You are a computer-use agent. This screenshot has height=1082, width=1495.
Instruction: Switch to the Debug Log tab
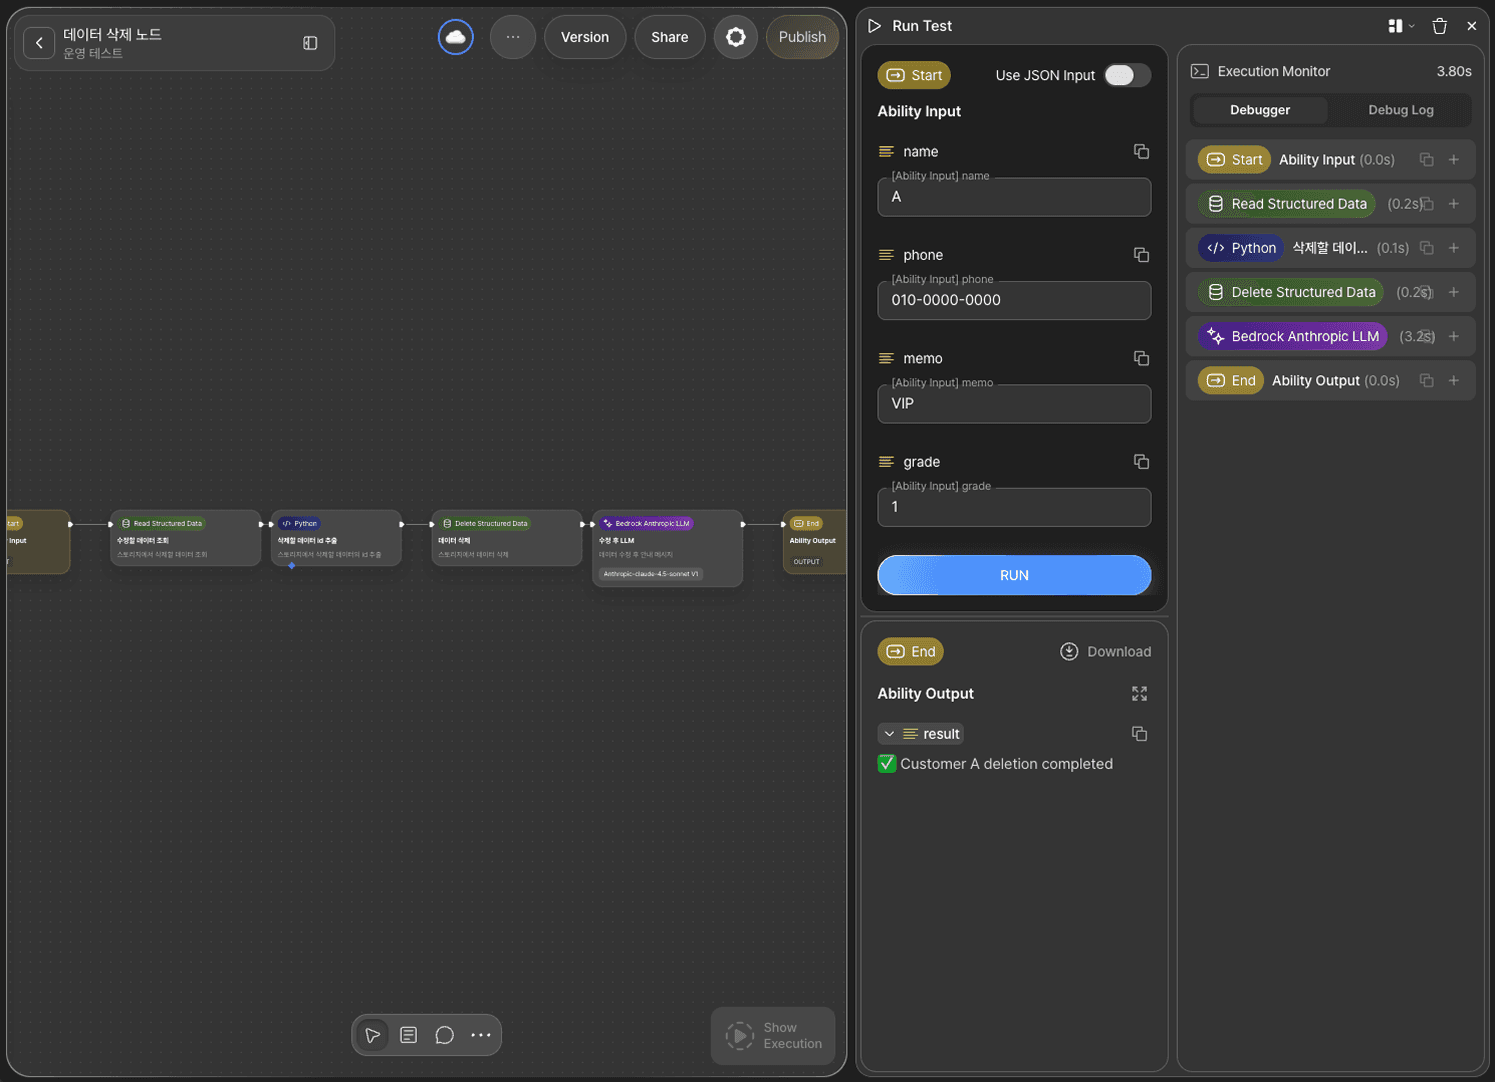[1400, 110]
